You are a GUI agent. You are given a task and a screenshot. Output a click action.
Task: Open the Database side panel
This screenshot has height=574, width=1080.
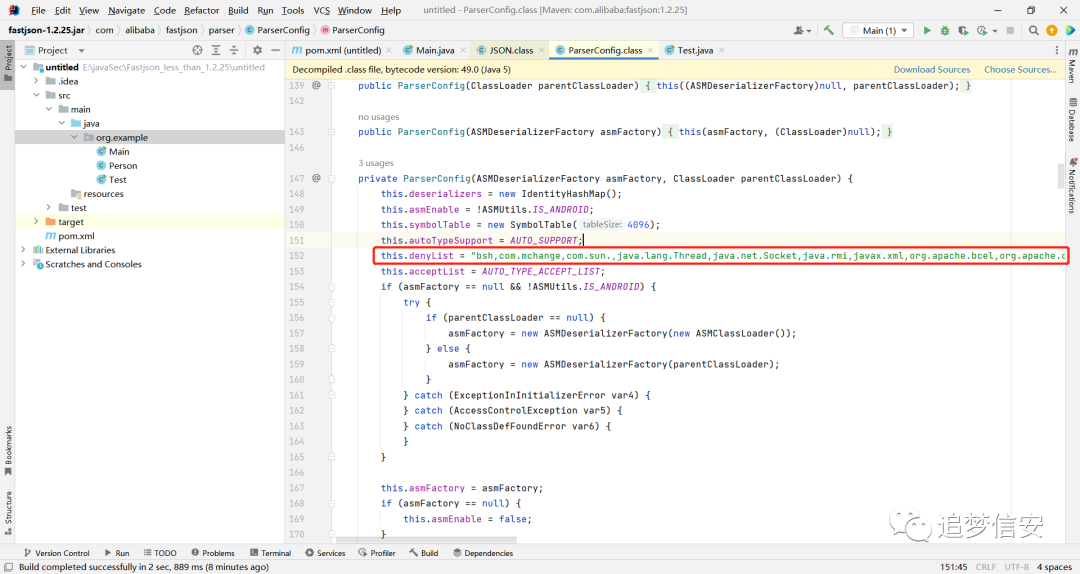click(x=1072, y=120)
